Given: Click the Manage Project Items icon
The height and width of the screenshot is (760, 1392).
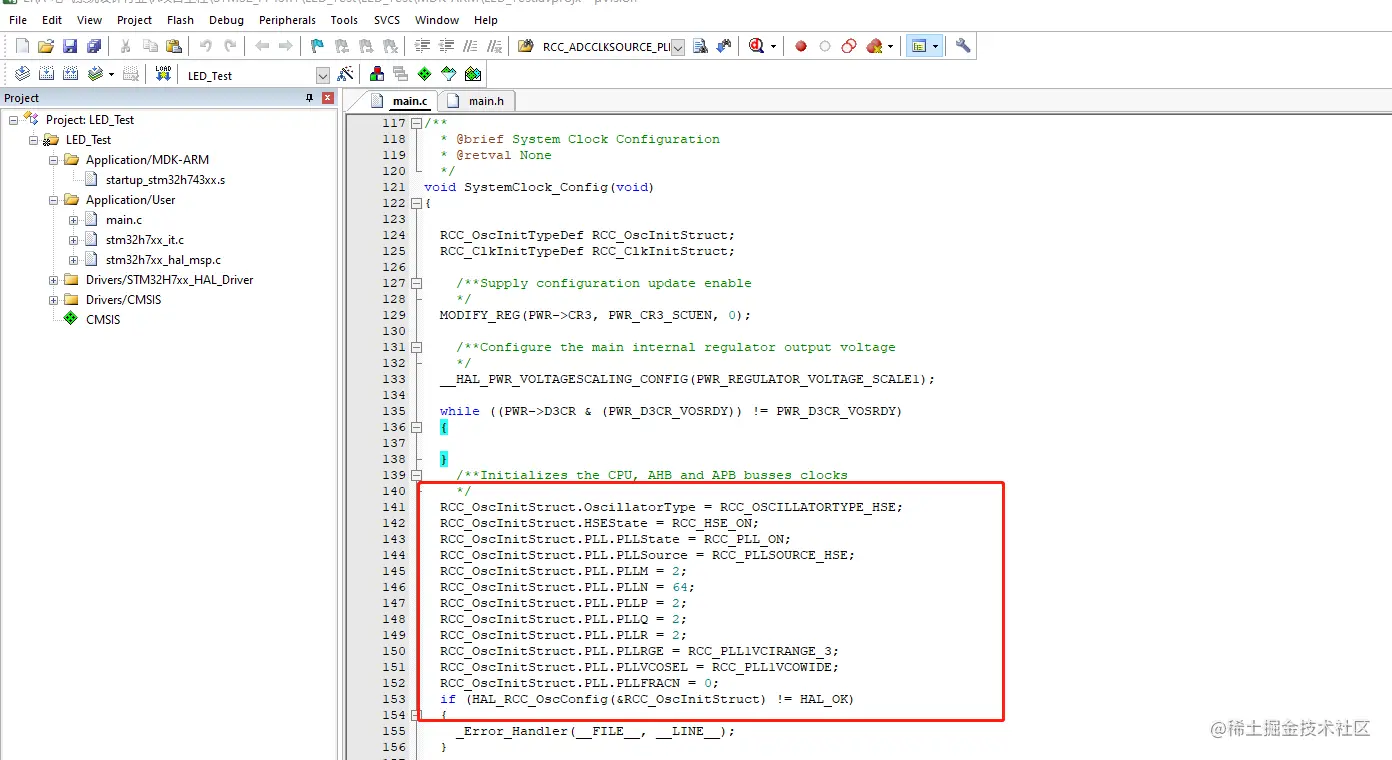Looking at the screenshot, I should [x=377, y=74].
